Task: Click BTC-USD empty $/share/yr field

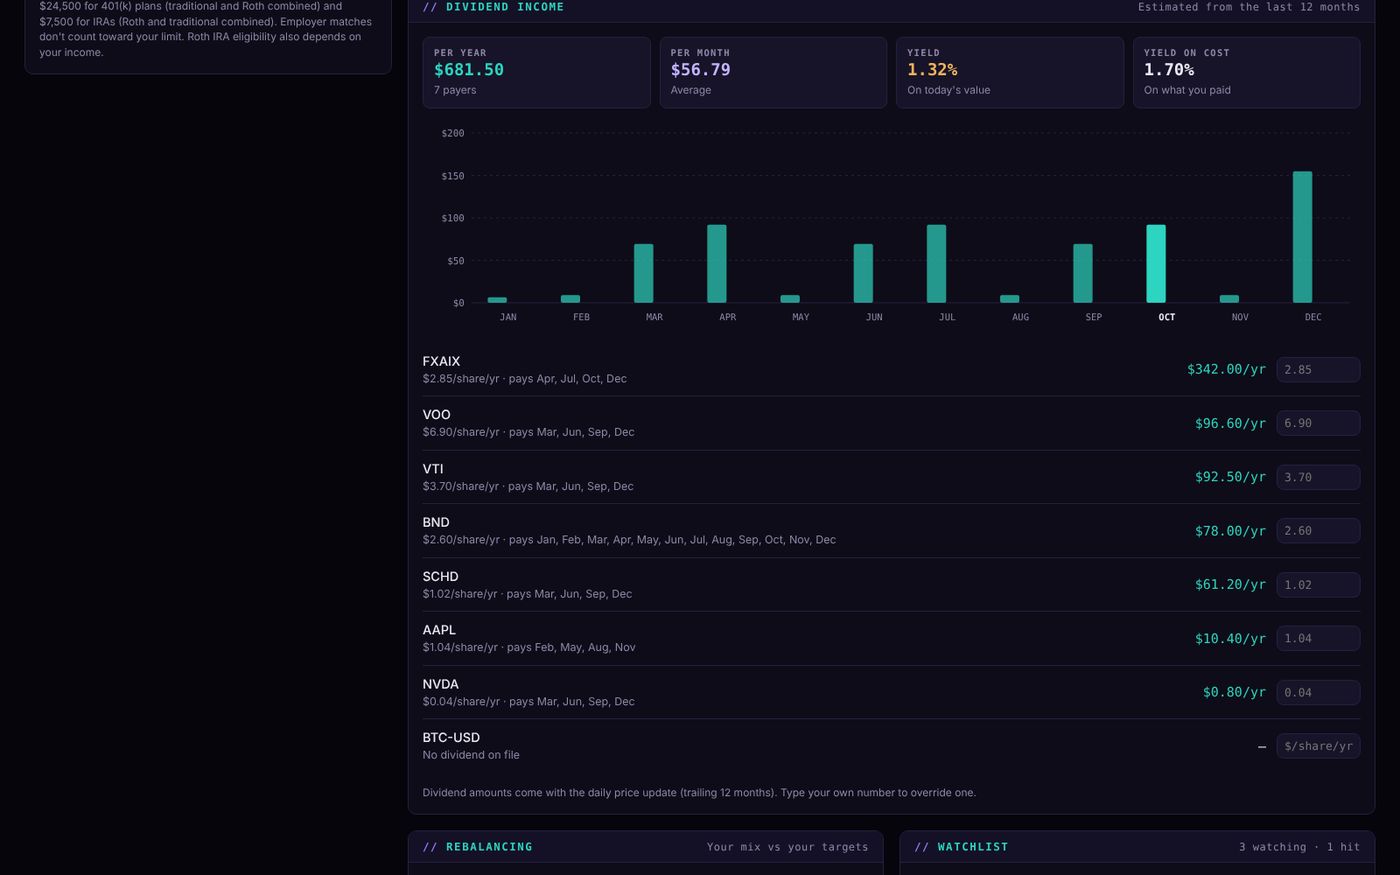Action: click(1318, 746)
